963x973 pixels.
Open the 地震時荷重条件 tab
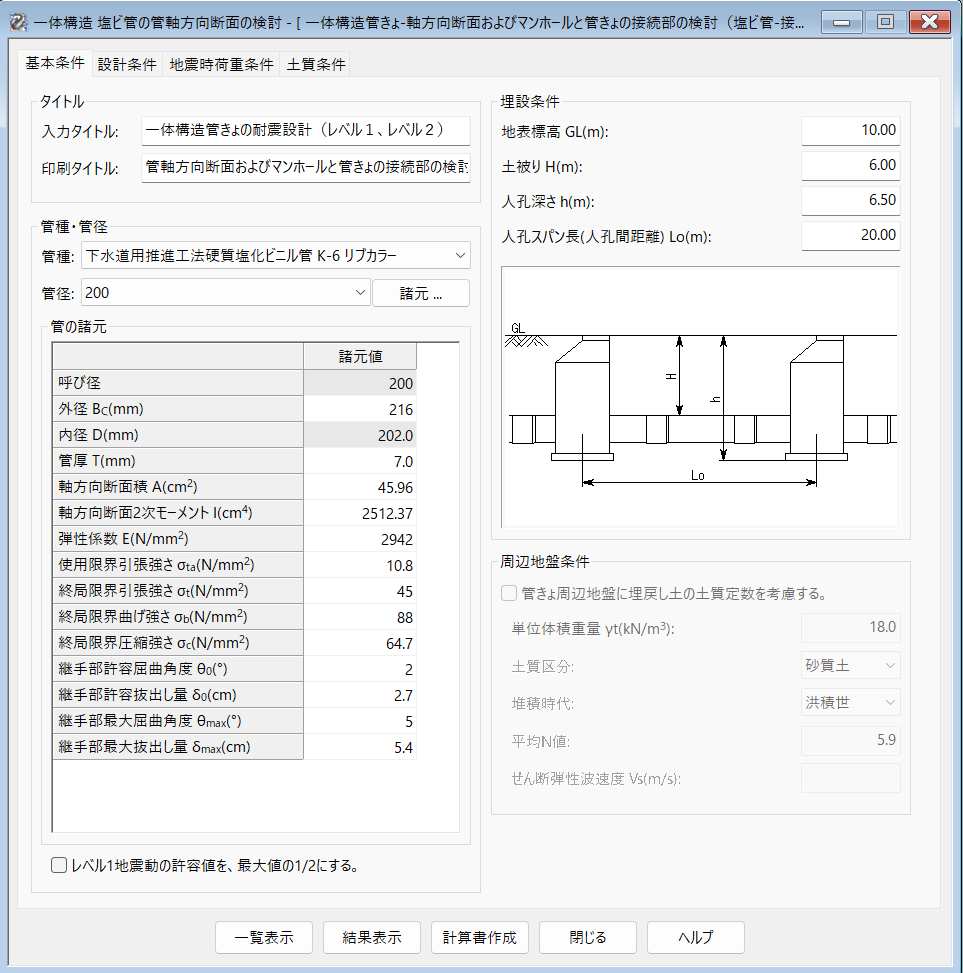pyautogui.click(x=221, y=64)
